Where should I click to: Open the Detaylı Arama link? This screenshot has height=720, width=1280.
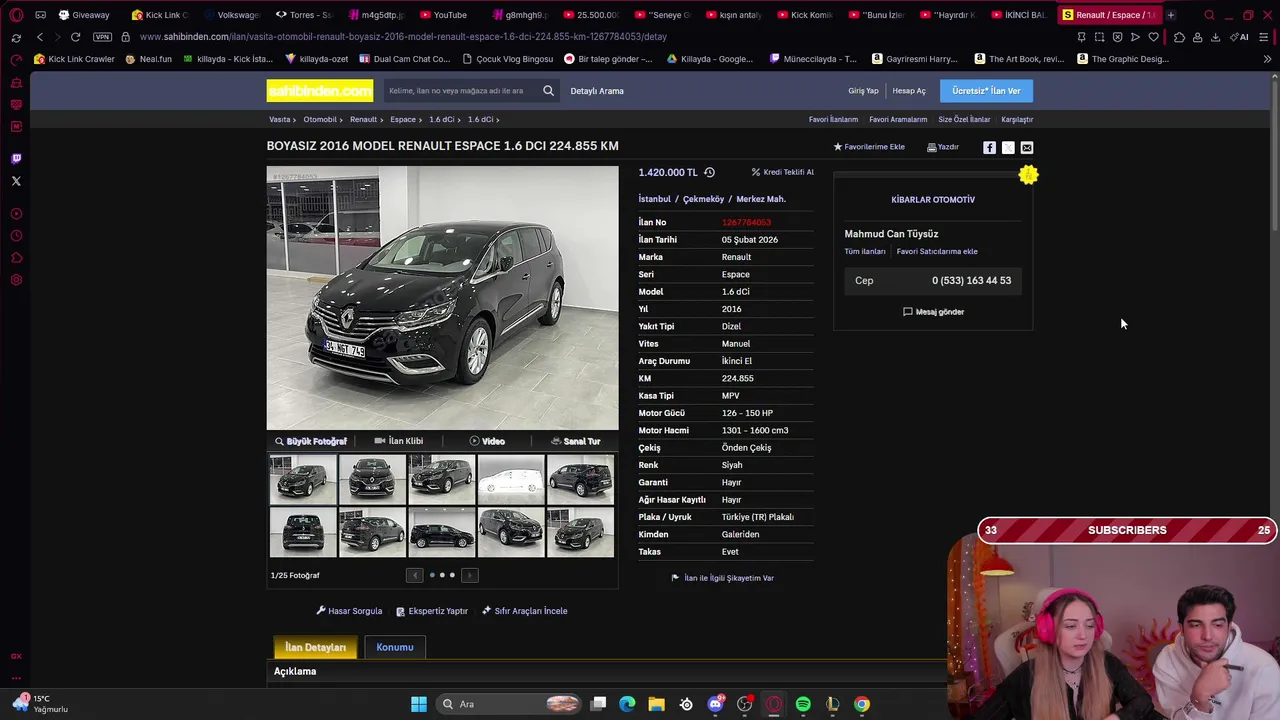(597, 91)
